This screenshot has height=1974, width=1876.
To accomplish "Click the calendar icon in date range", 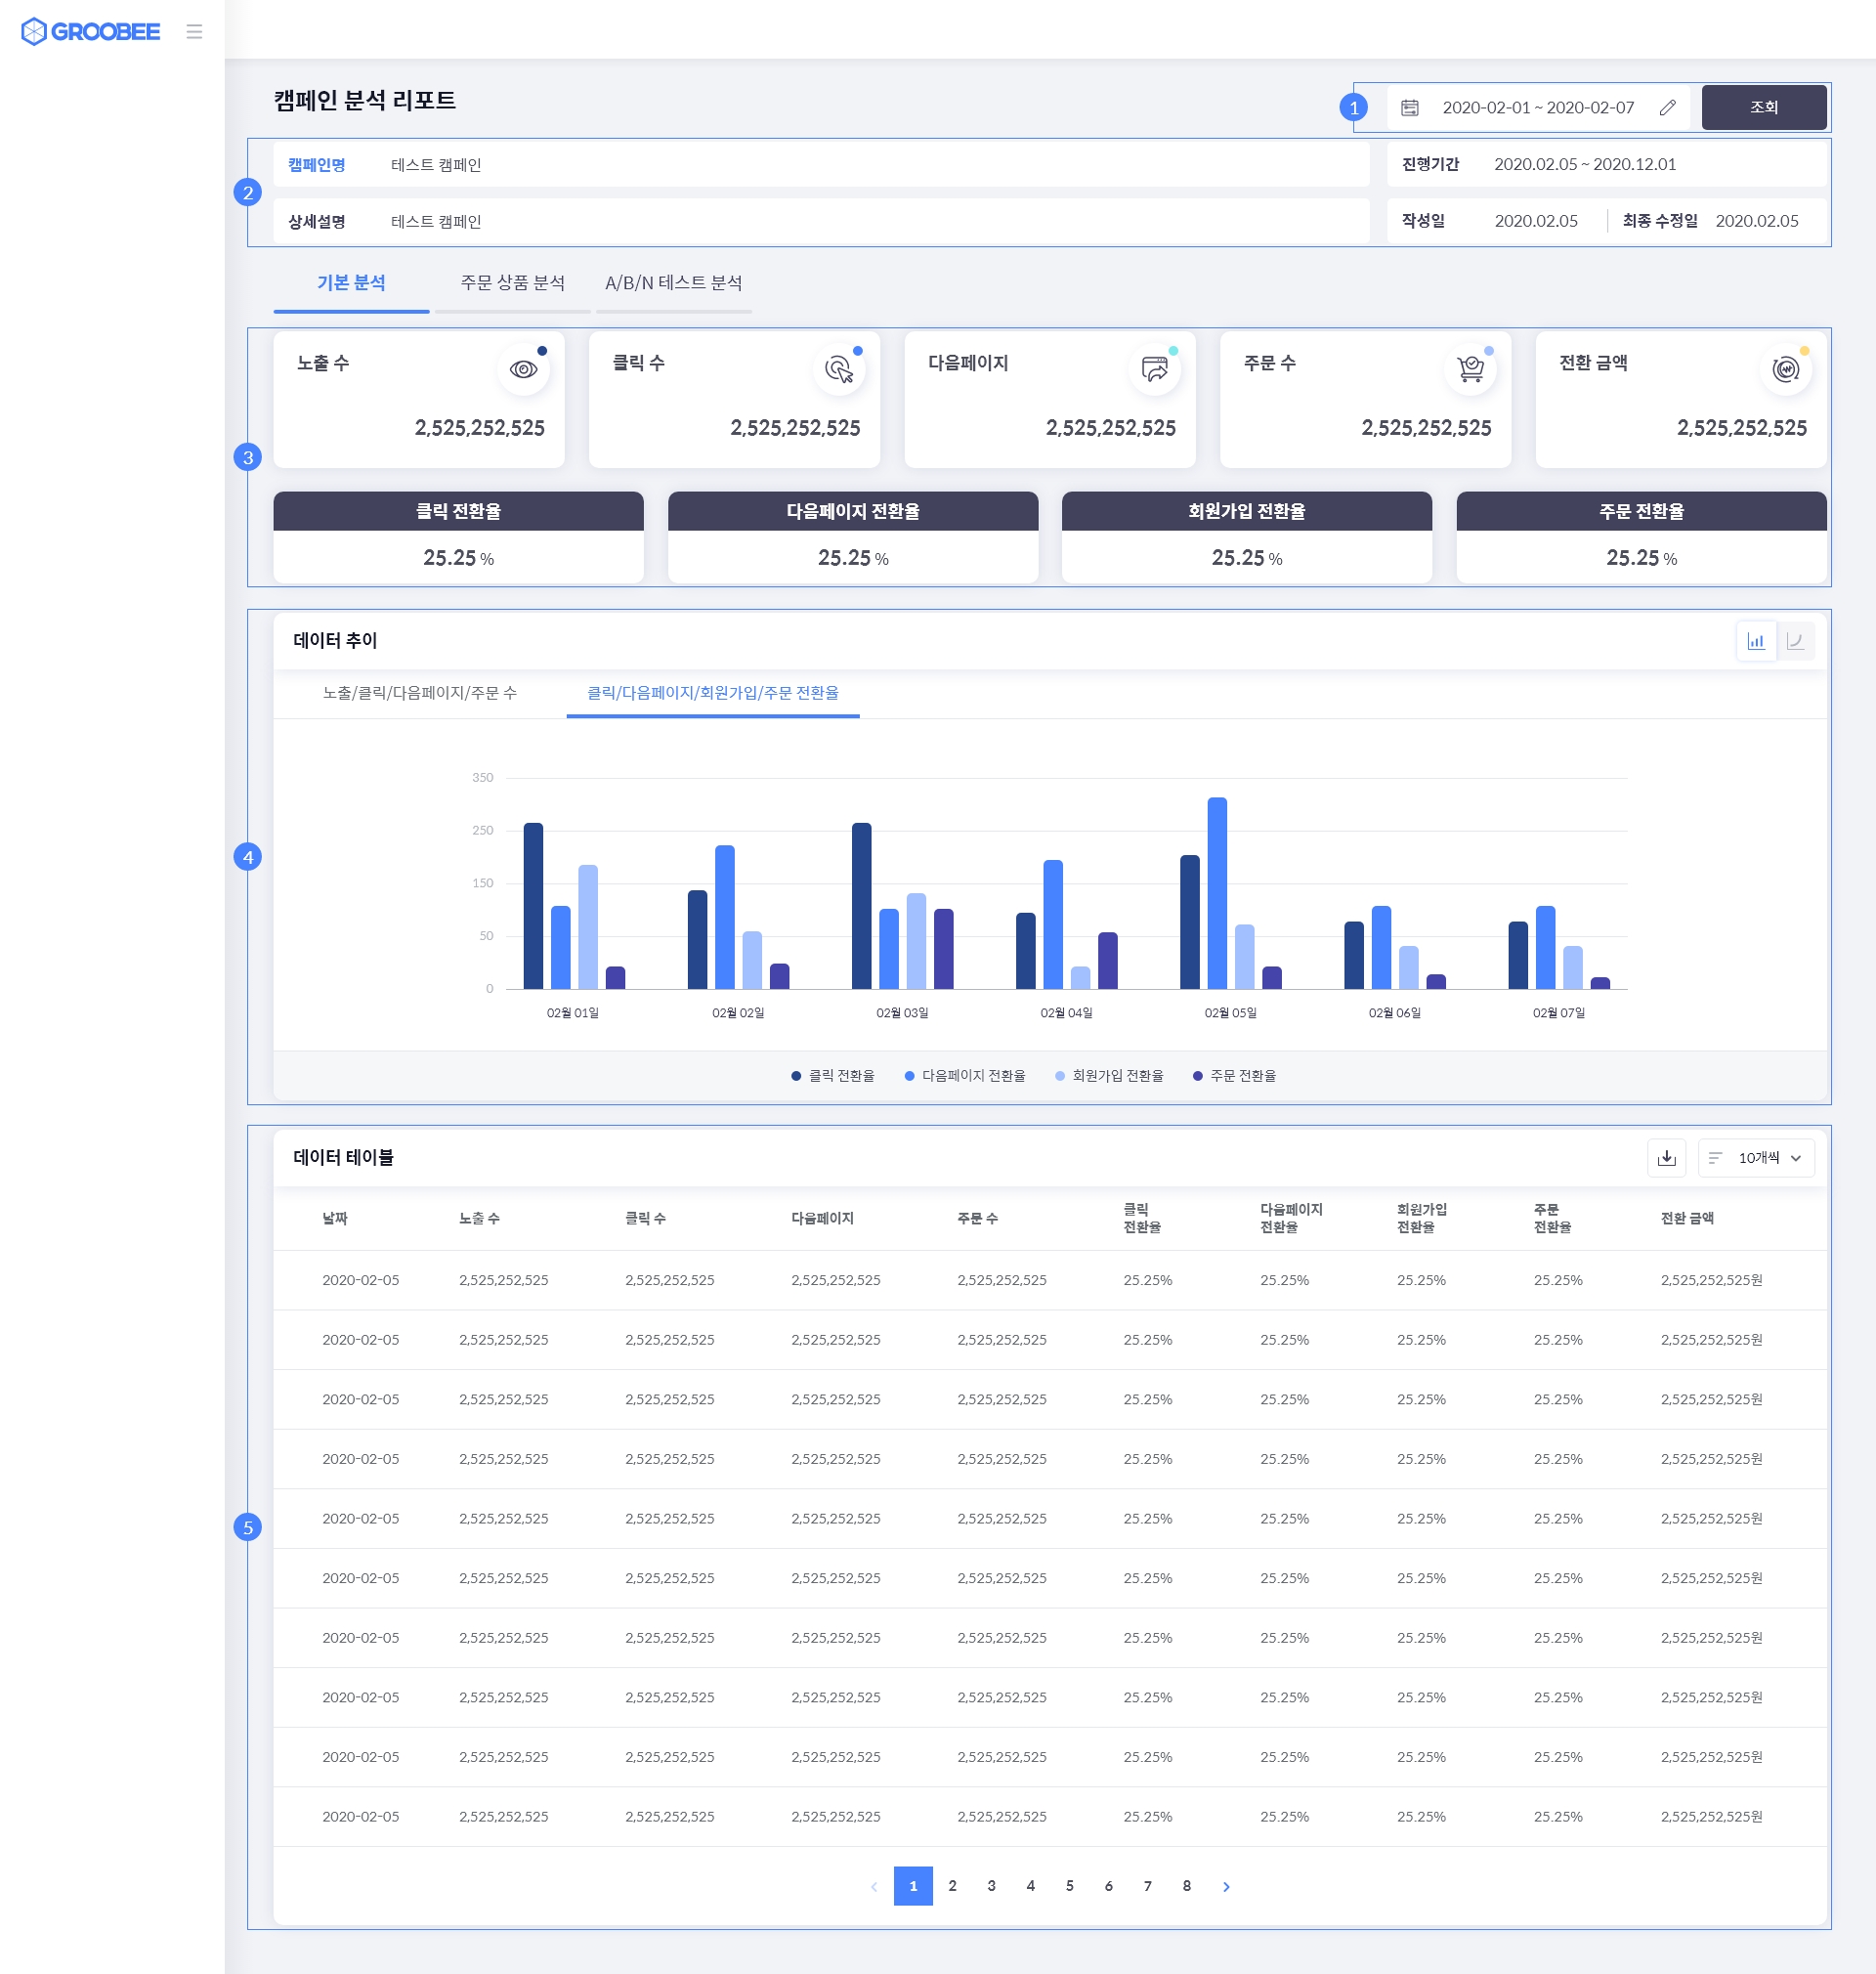I will 1409,108.
